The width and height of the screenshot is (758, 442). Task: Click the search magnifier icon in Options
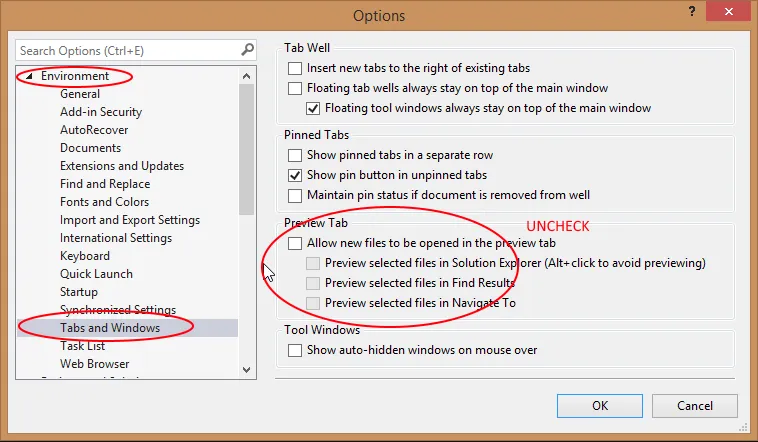(247, 50)
